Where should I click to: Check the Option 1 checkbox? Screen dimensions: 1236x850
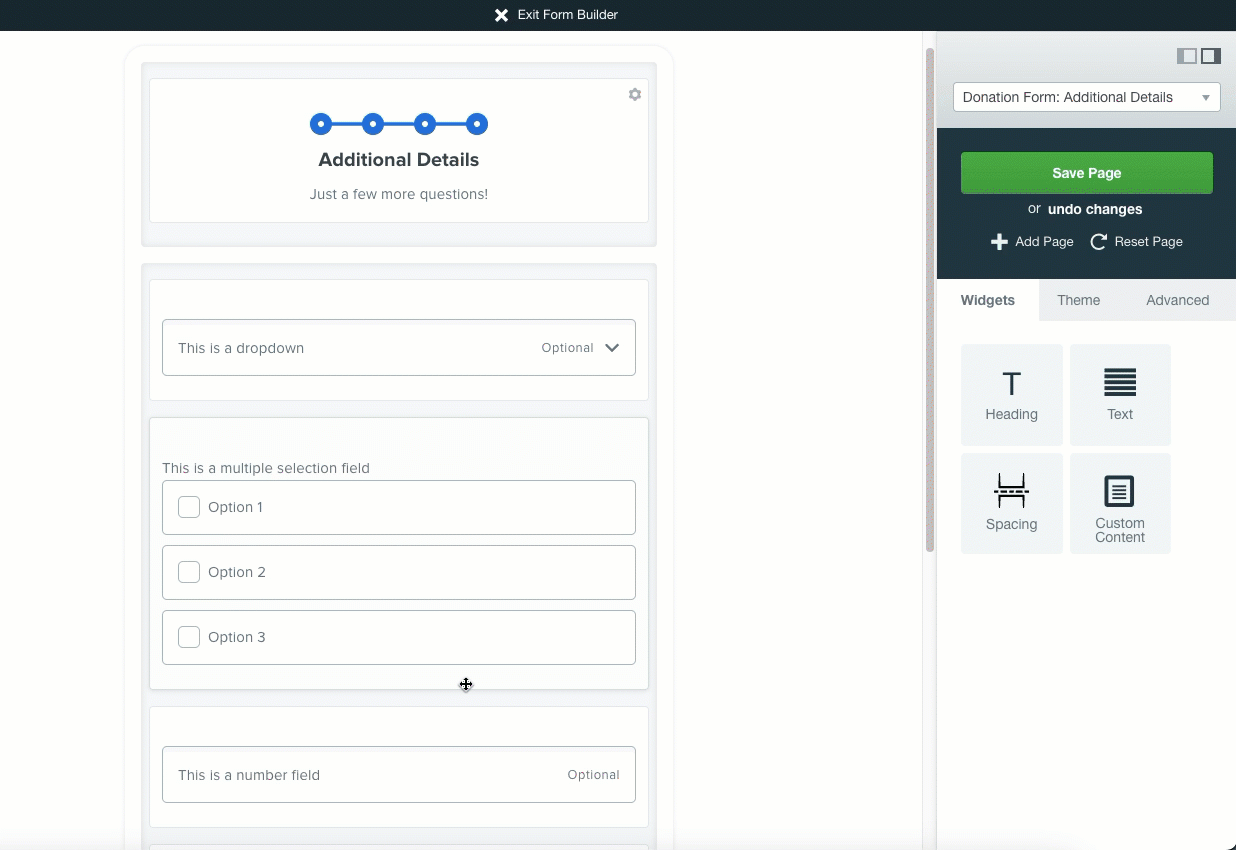189,507
